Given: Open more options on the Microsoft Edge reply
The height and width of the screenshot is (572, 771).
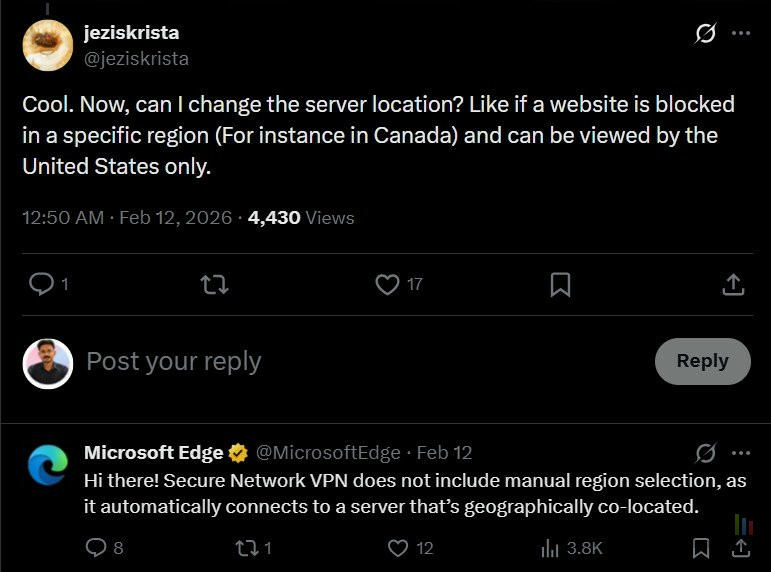Looking at the screenshot, I should pos(741,452).
